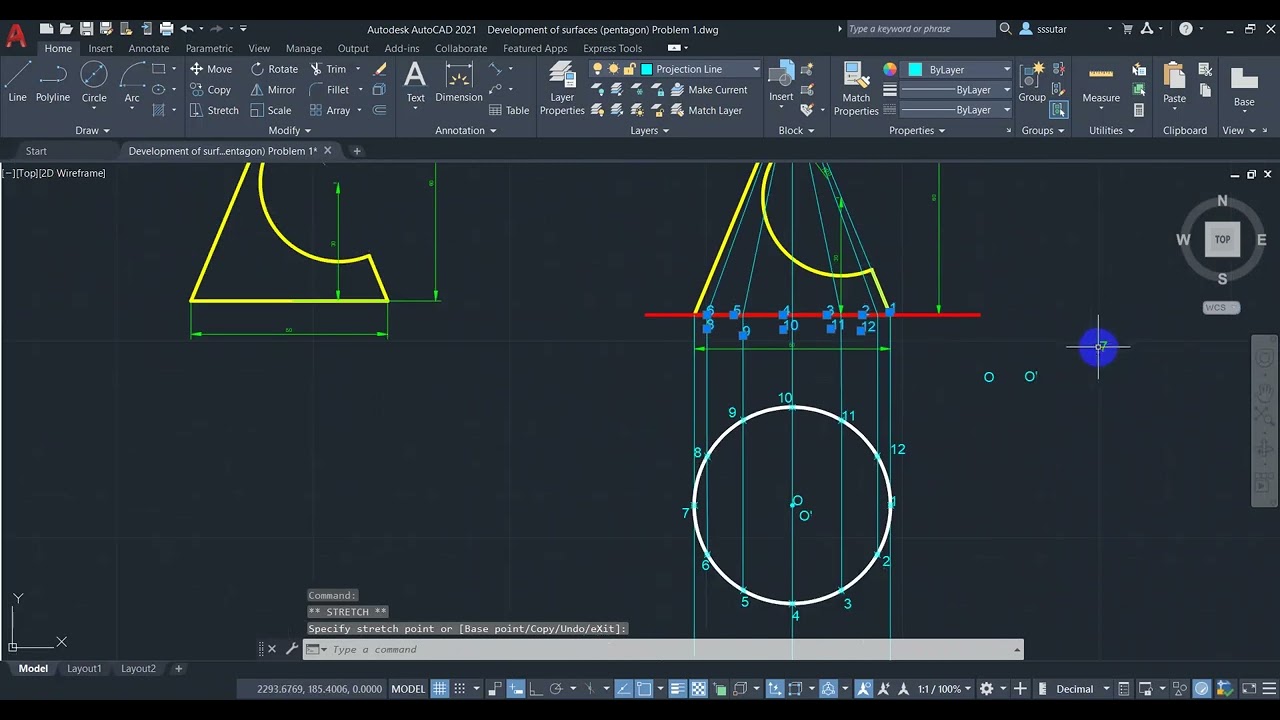The height and width of the screenshot is (720, 1280).
Task: Activate the Move tool
Action: pos(211,69)
